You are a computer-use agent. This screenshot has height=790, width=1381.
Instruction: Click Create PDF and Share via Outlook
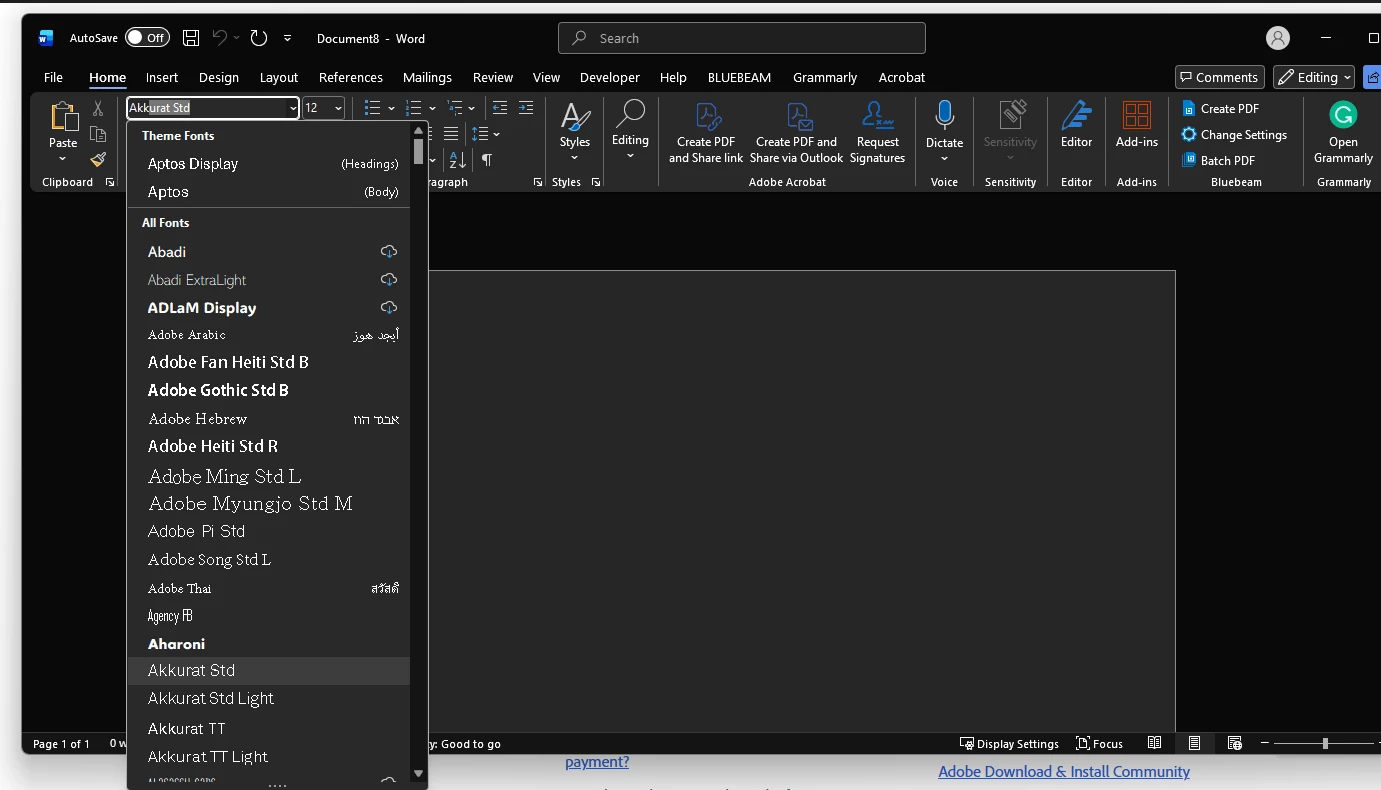click(797, 134)
